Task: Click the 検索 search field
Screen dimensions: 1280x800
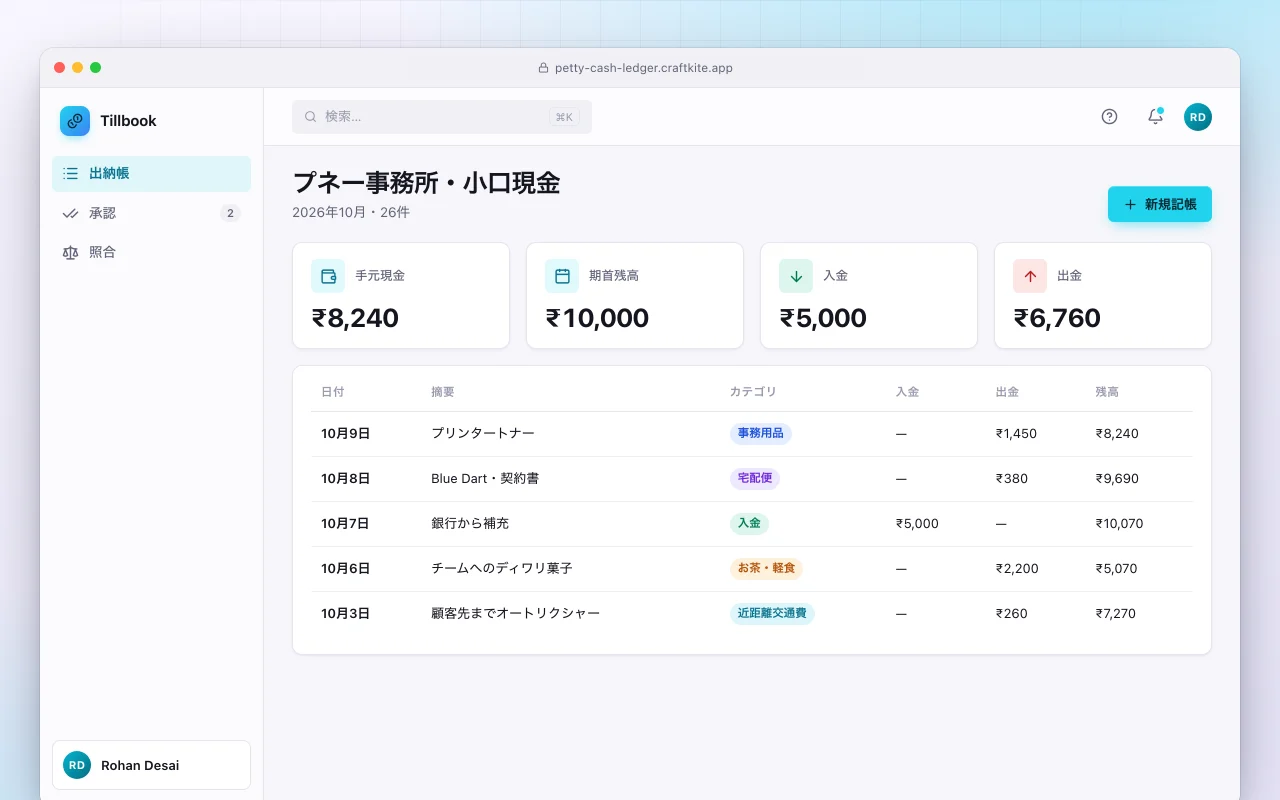Action: (442, 117)
